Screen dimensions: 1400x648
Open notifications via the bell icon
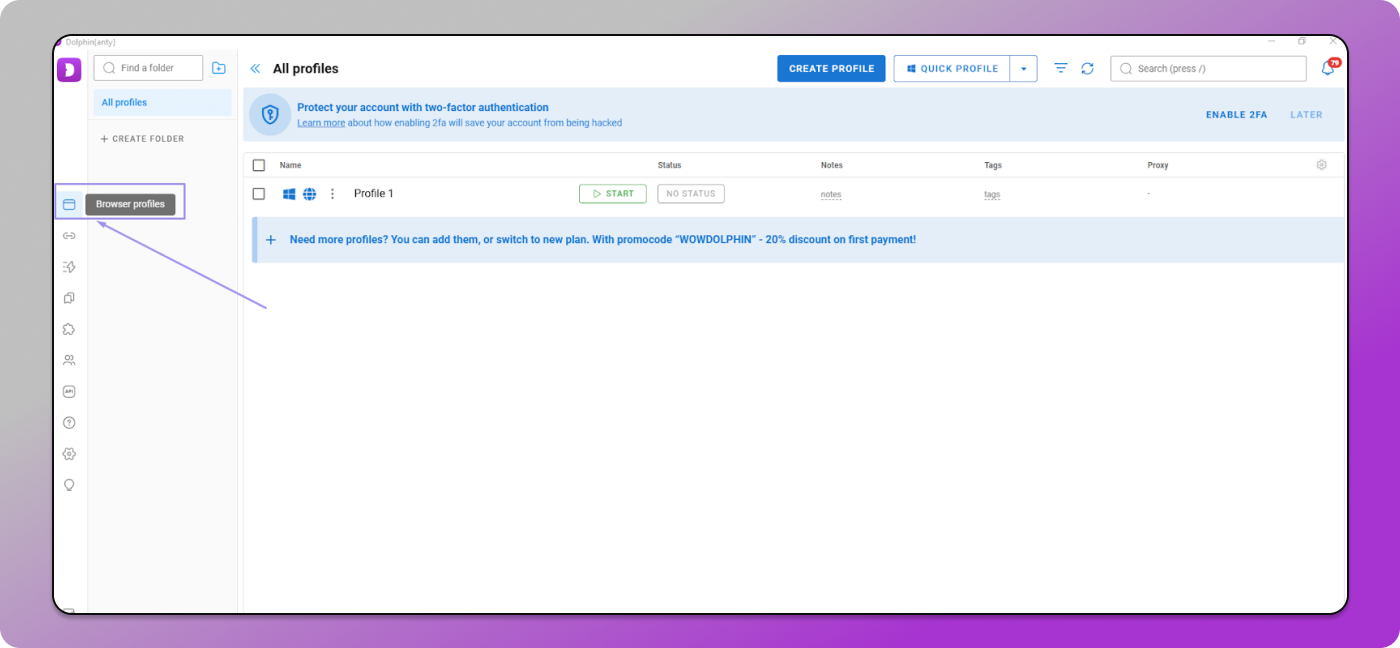click(1328, 68)
